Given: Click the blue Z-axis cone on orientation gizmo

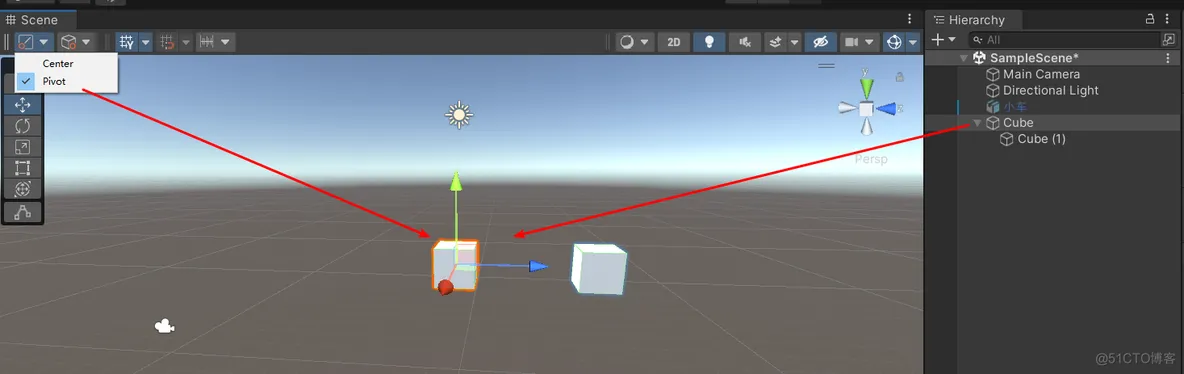Looking at the screenshot, I should pyautogui.click(x=887, y=109).
